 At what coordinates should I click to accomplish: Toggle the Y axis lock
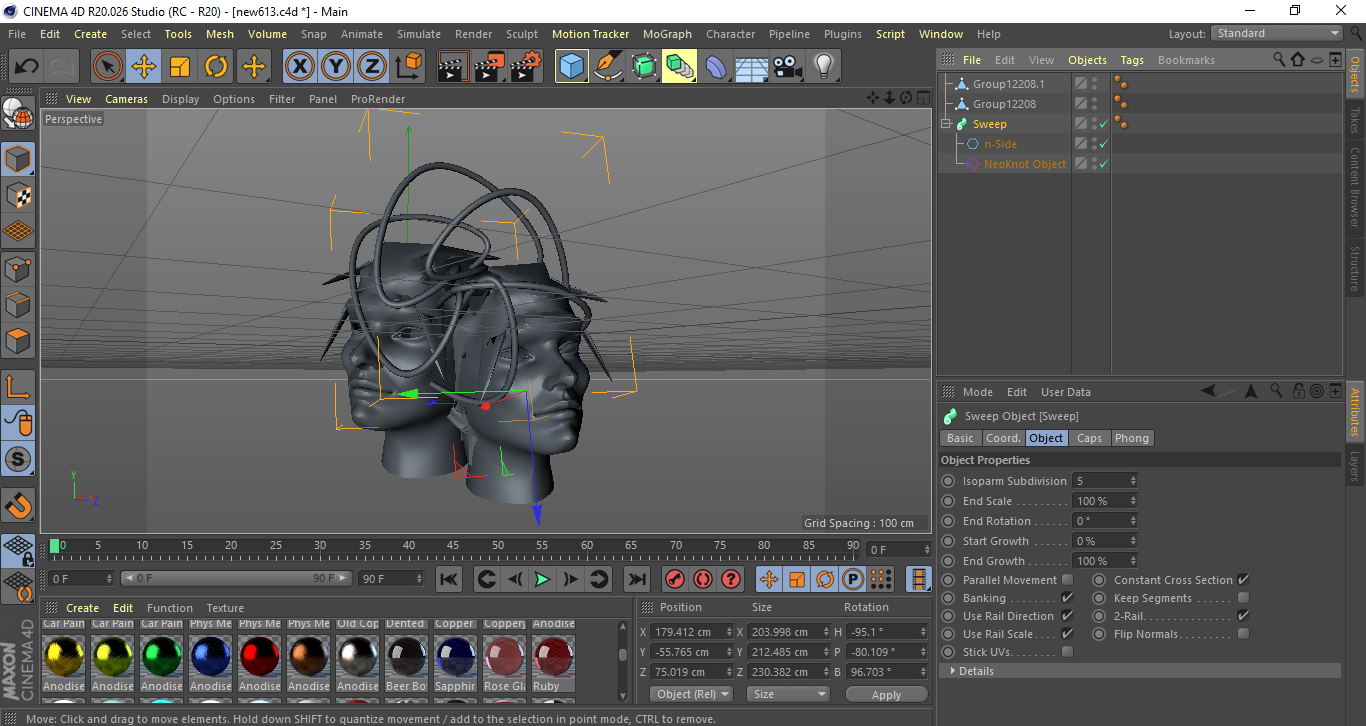335,67
